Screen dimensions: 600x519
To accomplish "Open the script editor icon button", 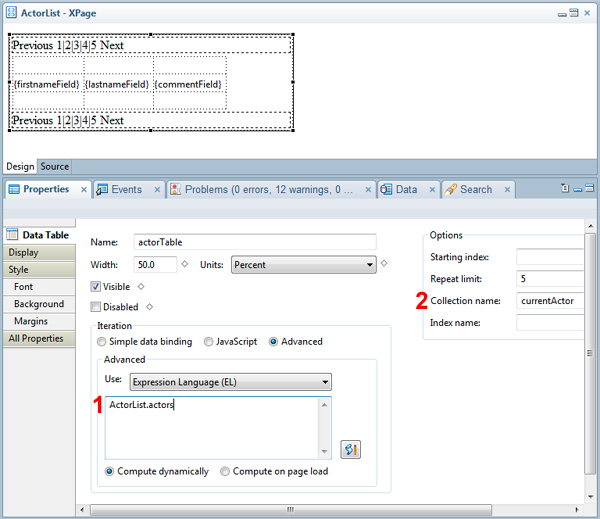I will (x=350, y=448).
